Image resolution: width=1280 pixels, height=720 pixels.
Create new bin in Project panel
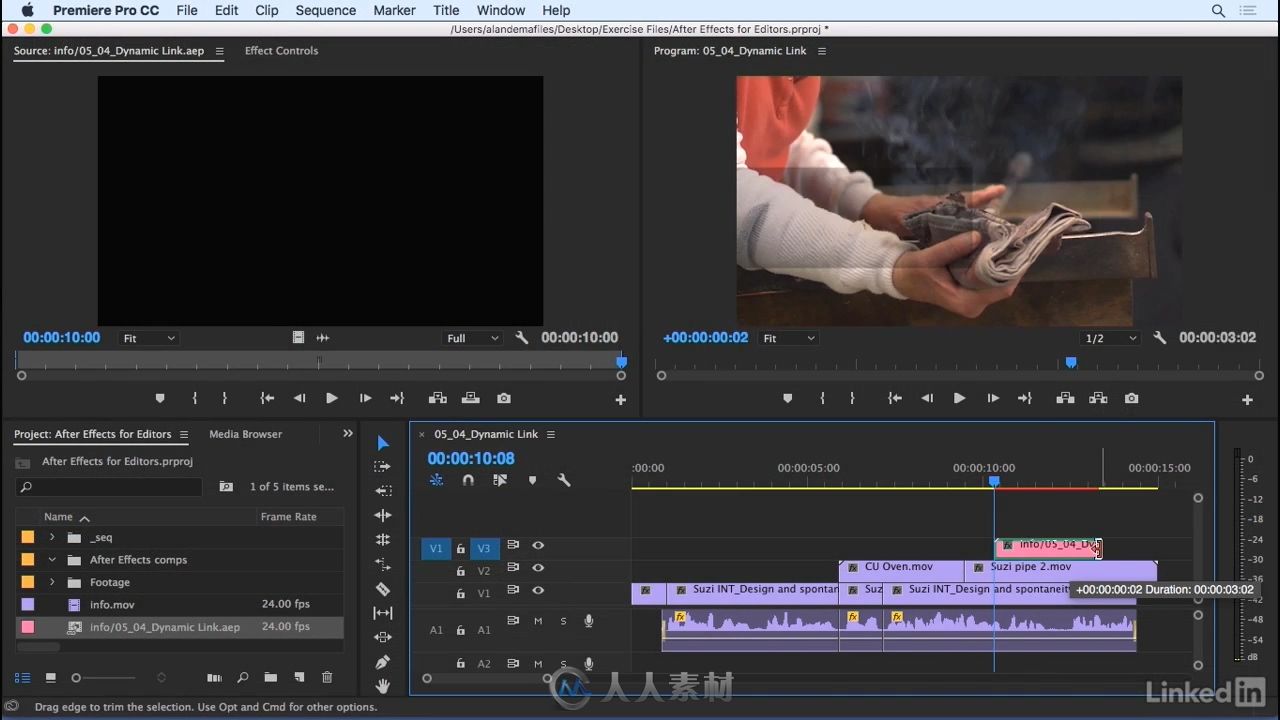tap(270, 677)
